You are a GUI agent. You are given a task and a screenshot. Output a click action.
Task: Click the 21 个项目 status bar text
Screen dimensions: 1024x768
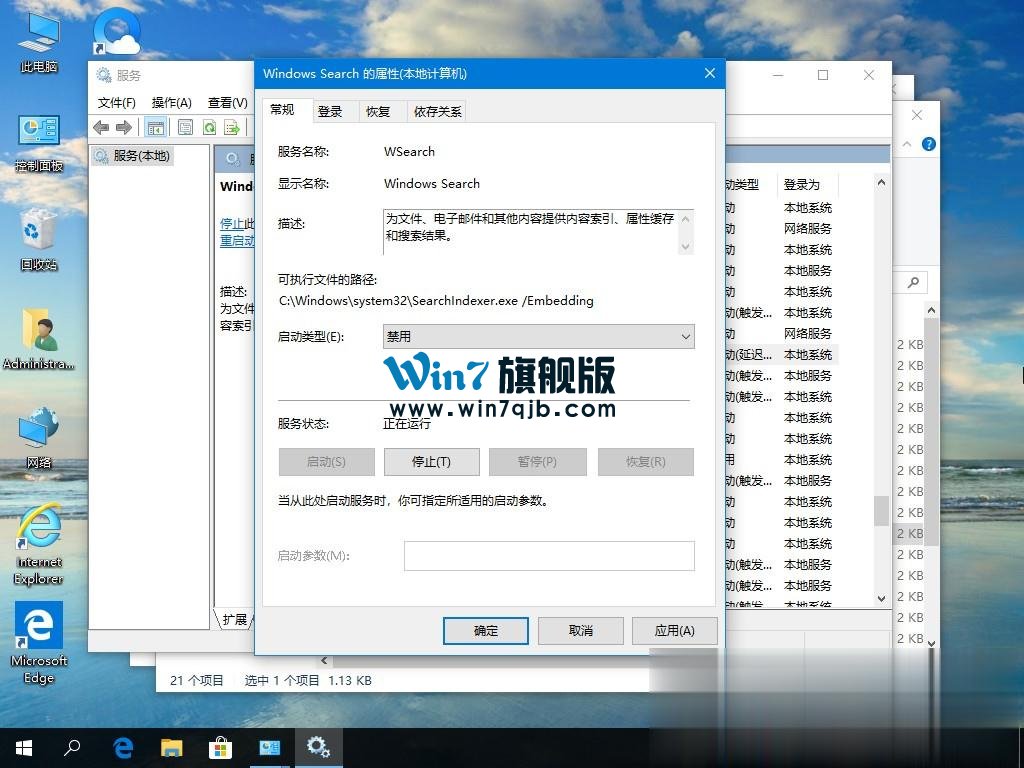point(197,680)
